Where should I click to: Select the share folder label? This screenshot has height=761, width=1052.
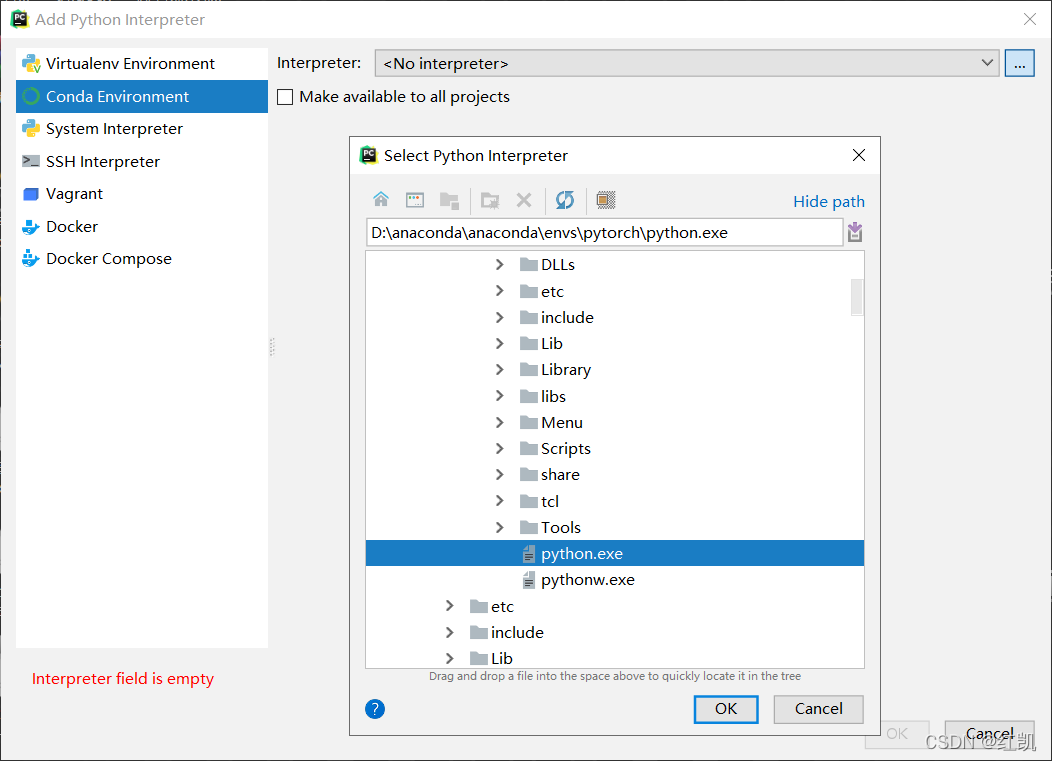point(560,474)
